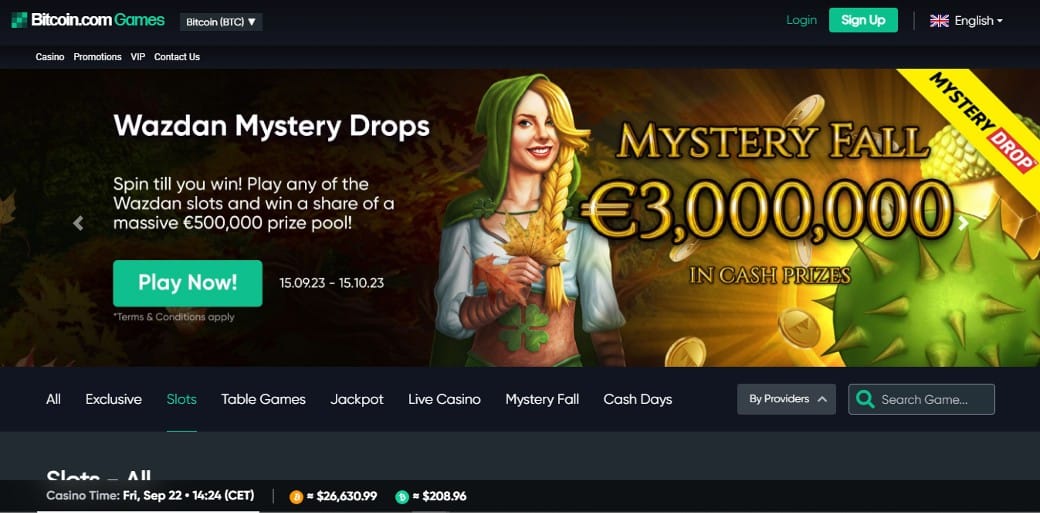Advance to the next banner slide arrow

(x=962, y=223)
